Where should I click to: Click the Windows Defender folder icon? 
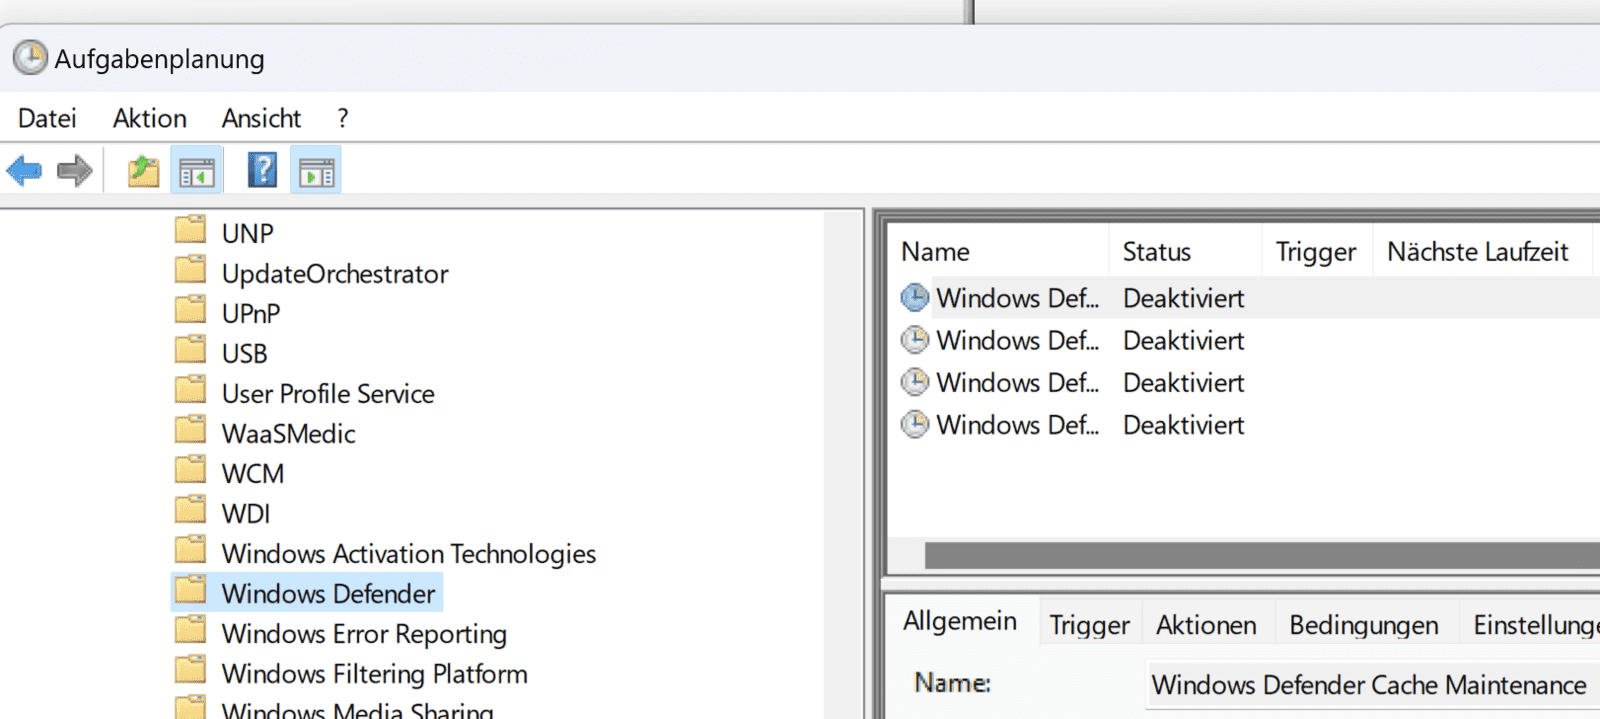pos(190,590)
